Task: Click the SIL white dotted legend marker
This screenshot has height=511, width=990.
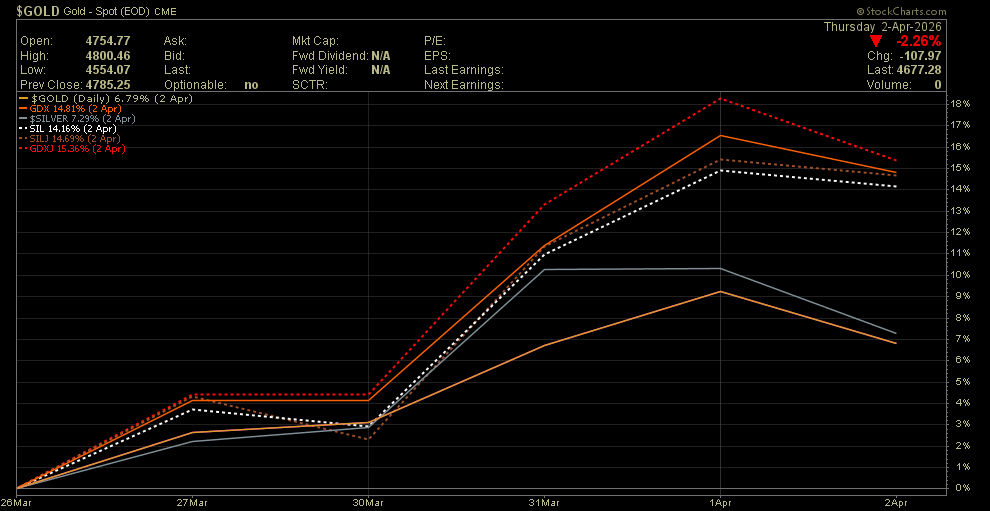Action: (24, 128)
